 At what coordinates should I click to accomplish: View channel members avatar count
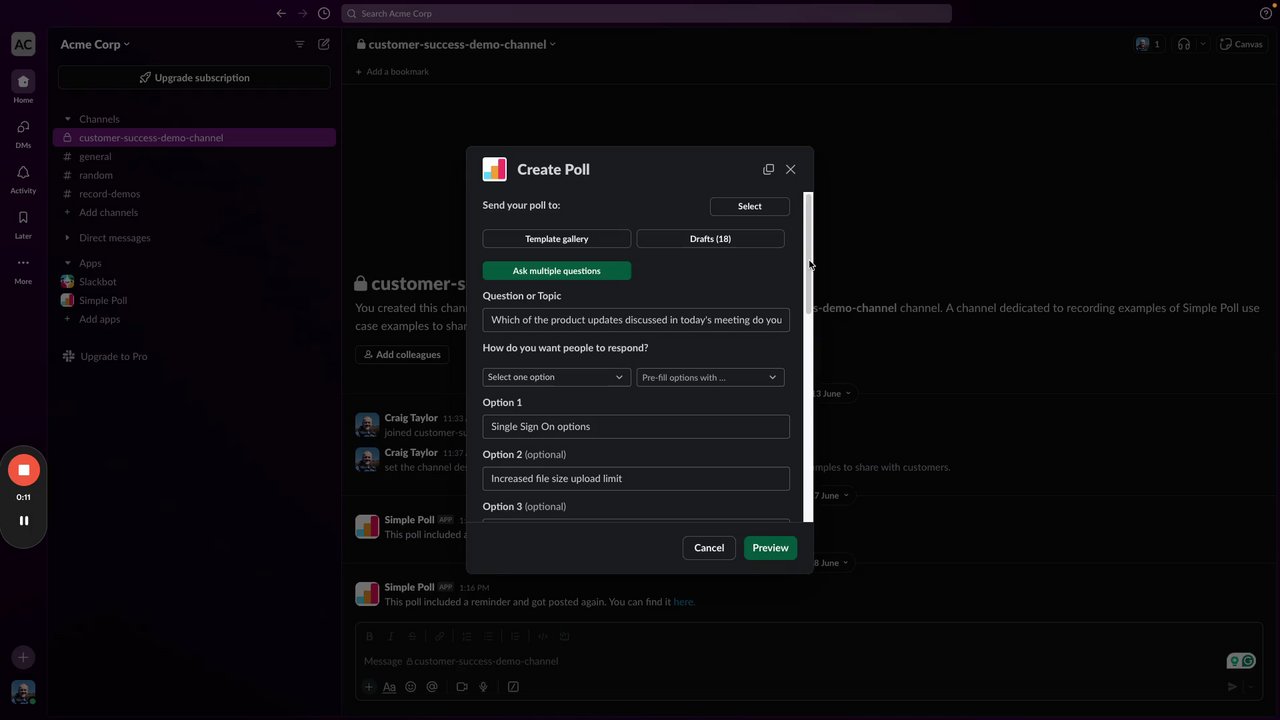tap(1148, 44)
